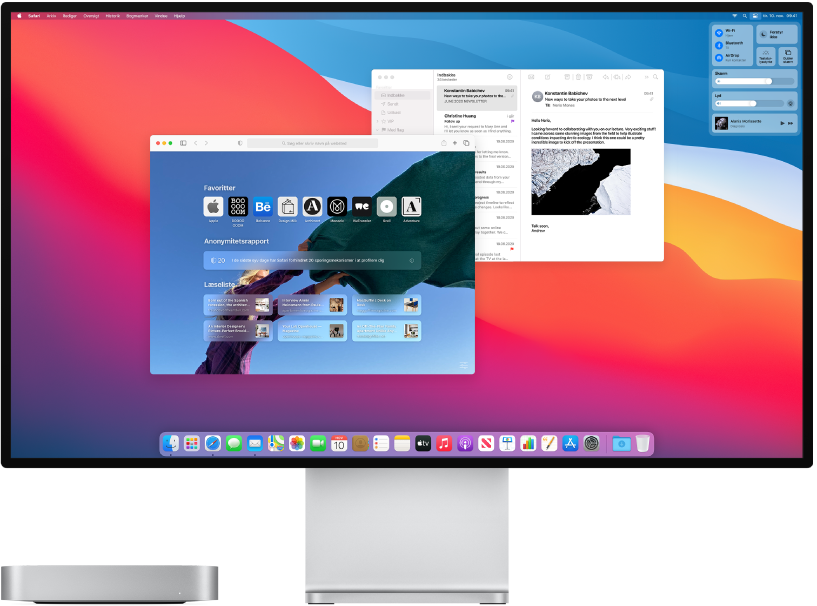Open the Bogmærker menu

137,16
